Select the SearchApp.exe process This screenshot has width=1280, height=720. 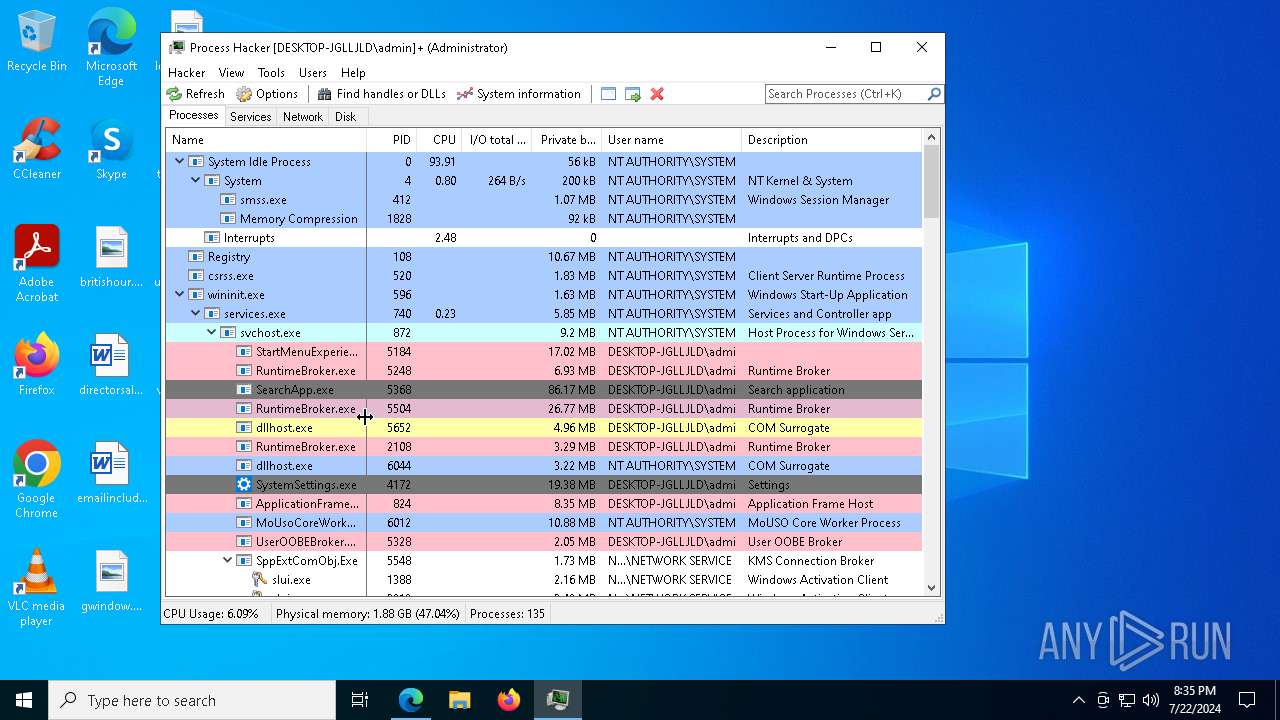pyautogui.click(x=544, y=389)
